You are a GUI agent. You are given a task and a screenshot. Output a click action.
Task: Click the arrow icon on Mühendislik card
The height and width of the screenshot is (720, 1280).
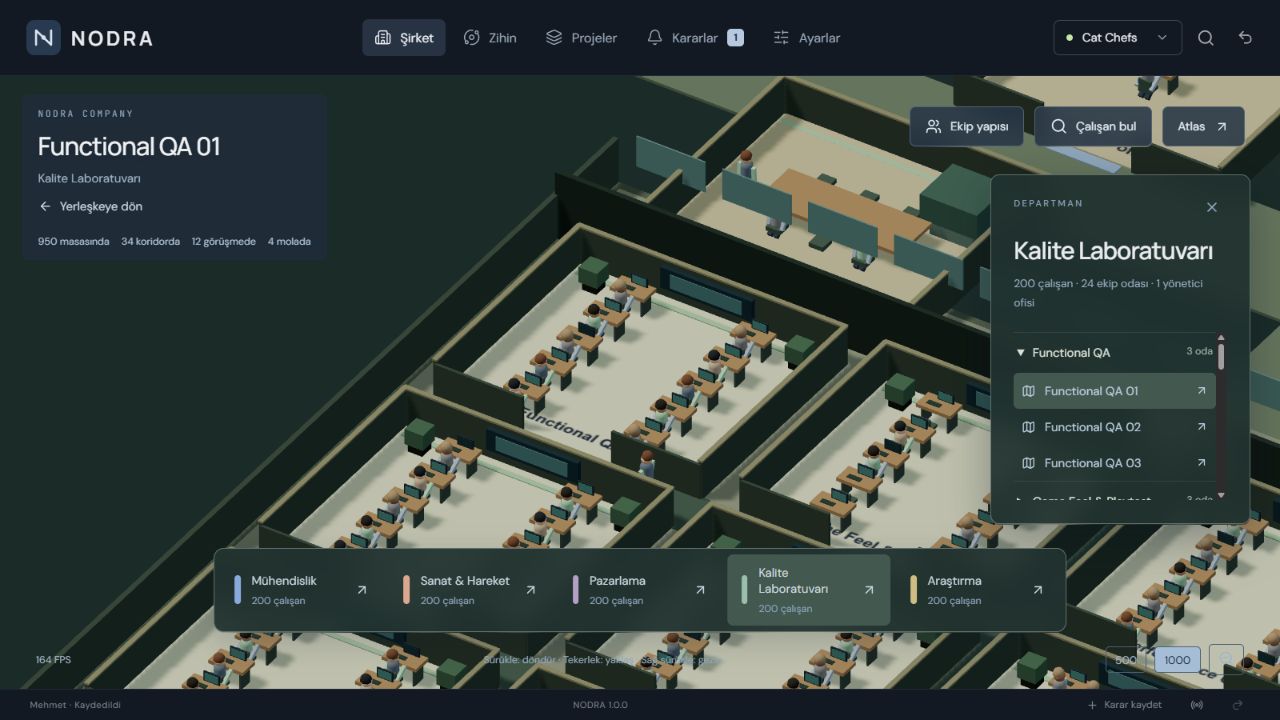(362, 590)
